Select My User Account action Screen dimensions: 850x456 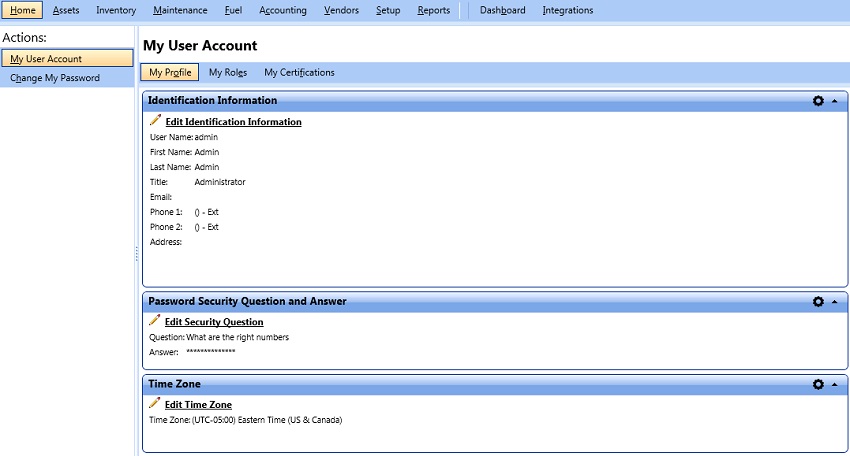tap(67, 59)
